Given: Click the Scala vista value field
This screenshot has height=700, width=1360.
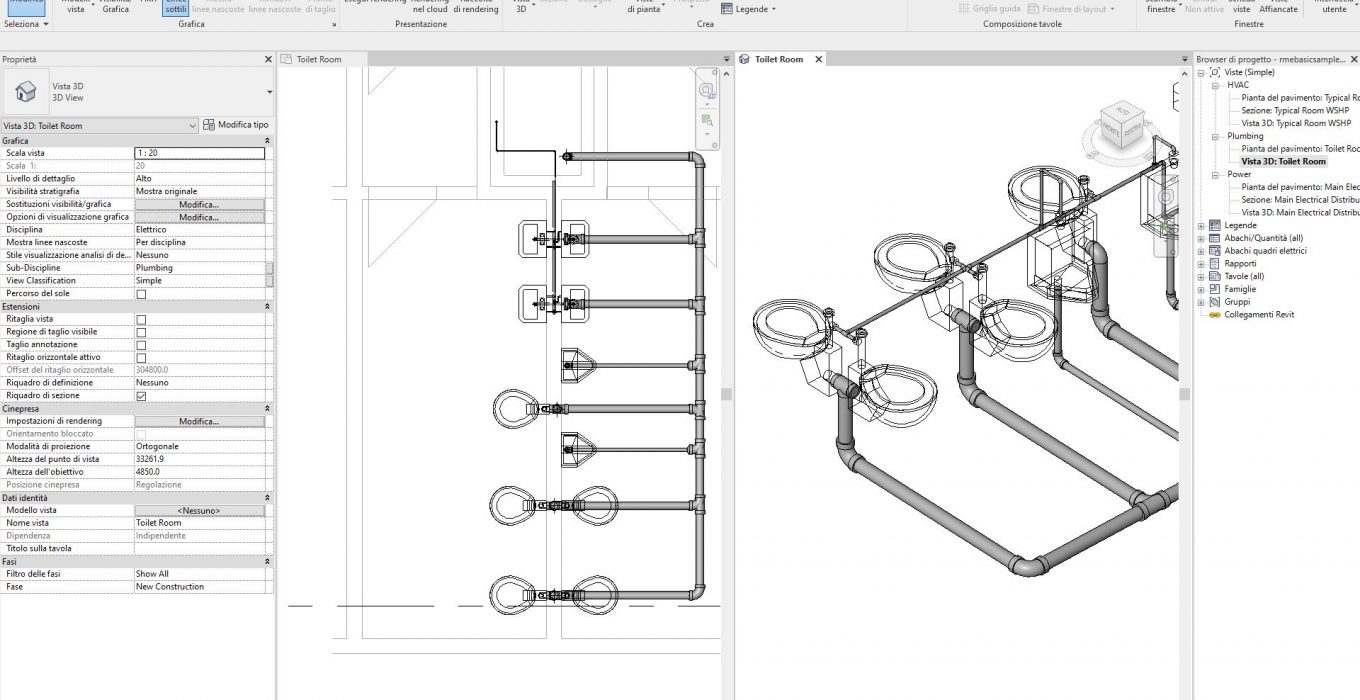Looking at the screenshot, I should coord(199,153).
